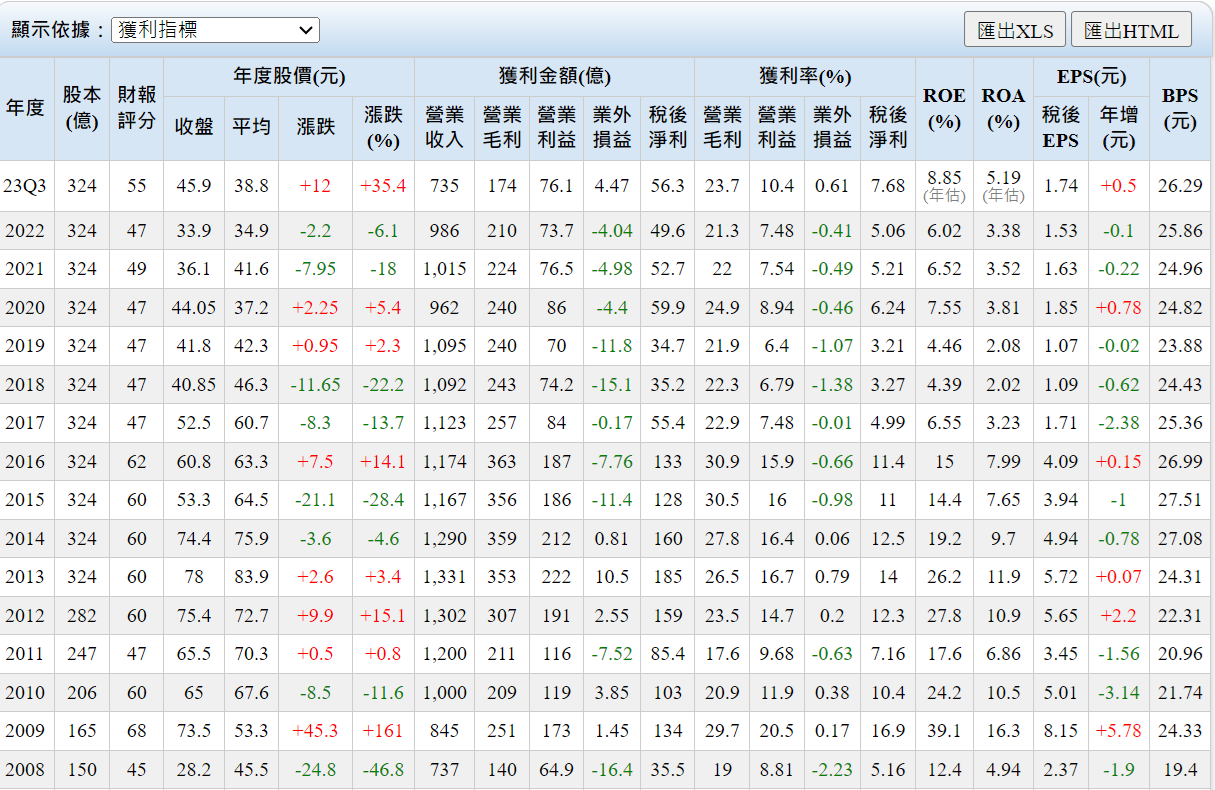
Task: Click the 股本(億) column header
Action: pos(82,108)
